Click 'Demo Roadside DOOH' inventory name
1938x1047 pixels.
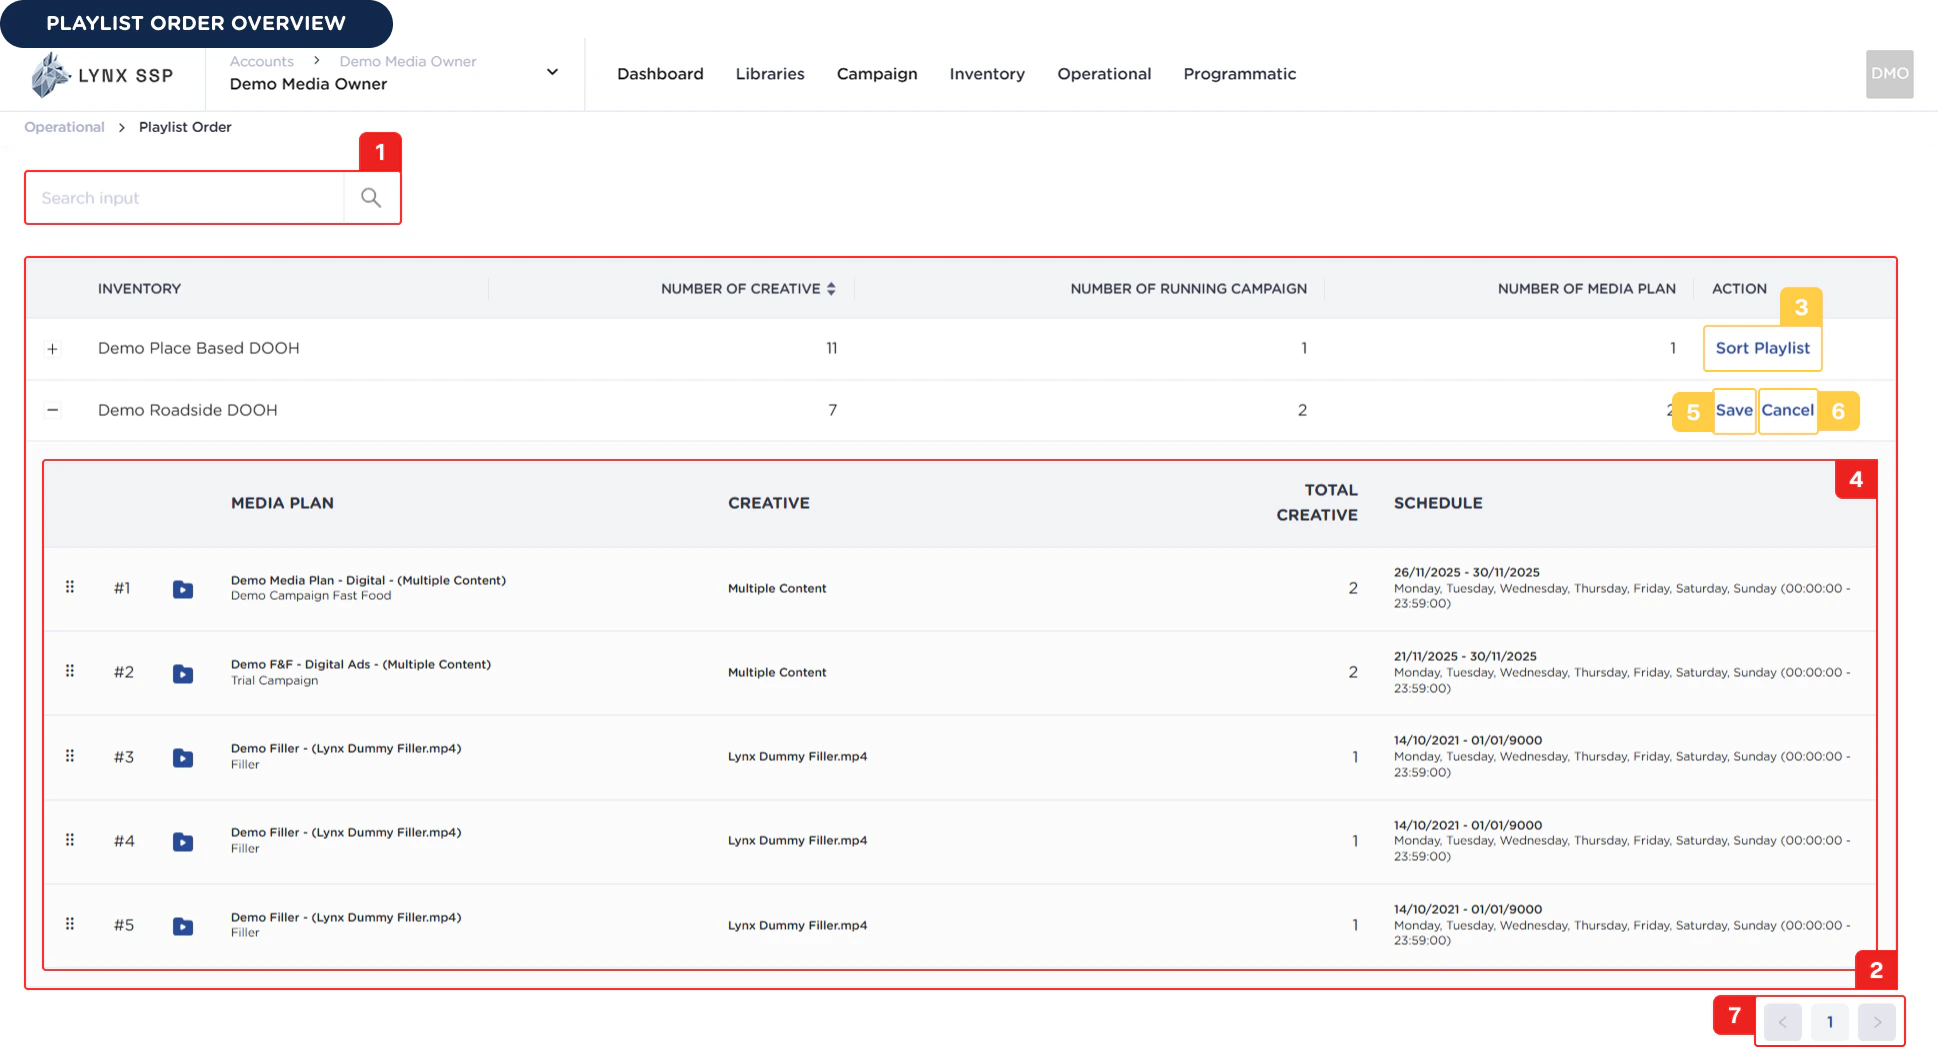pos(188,410)
